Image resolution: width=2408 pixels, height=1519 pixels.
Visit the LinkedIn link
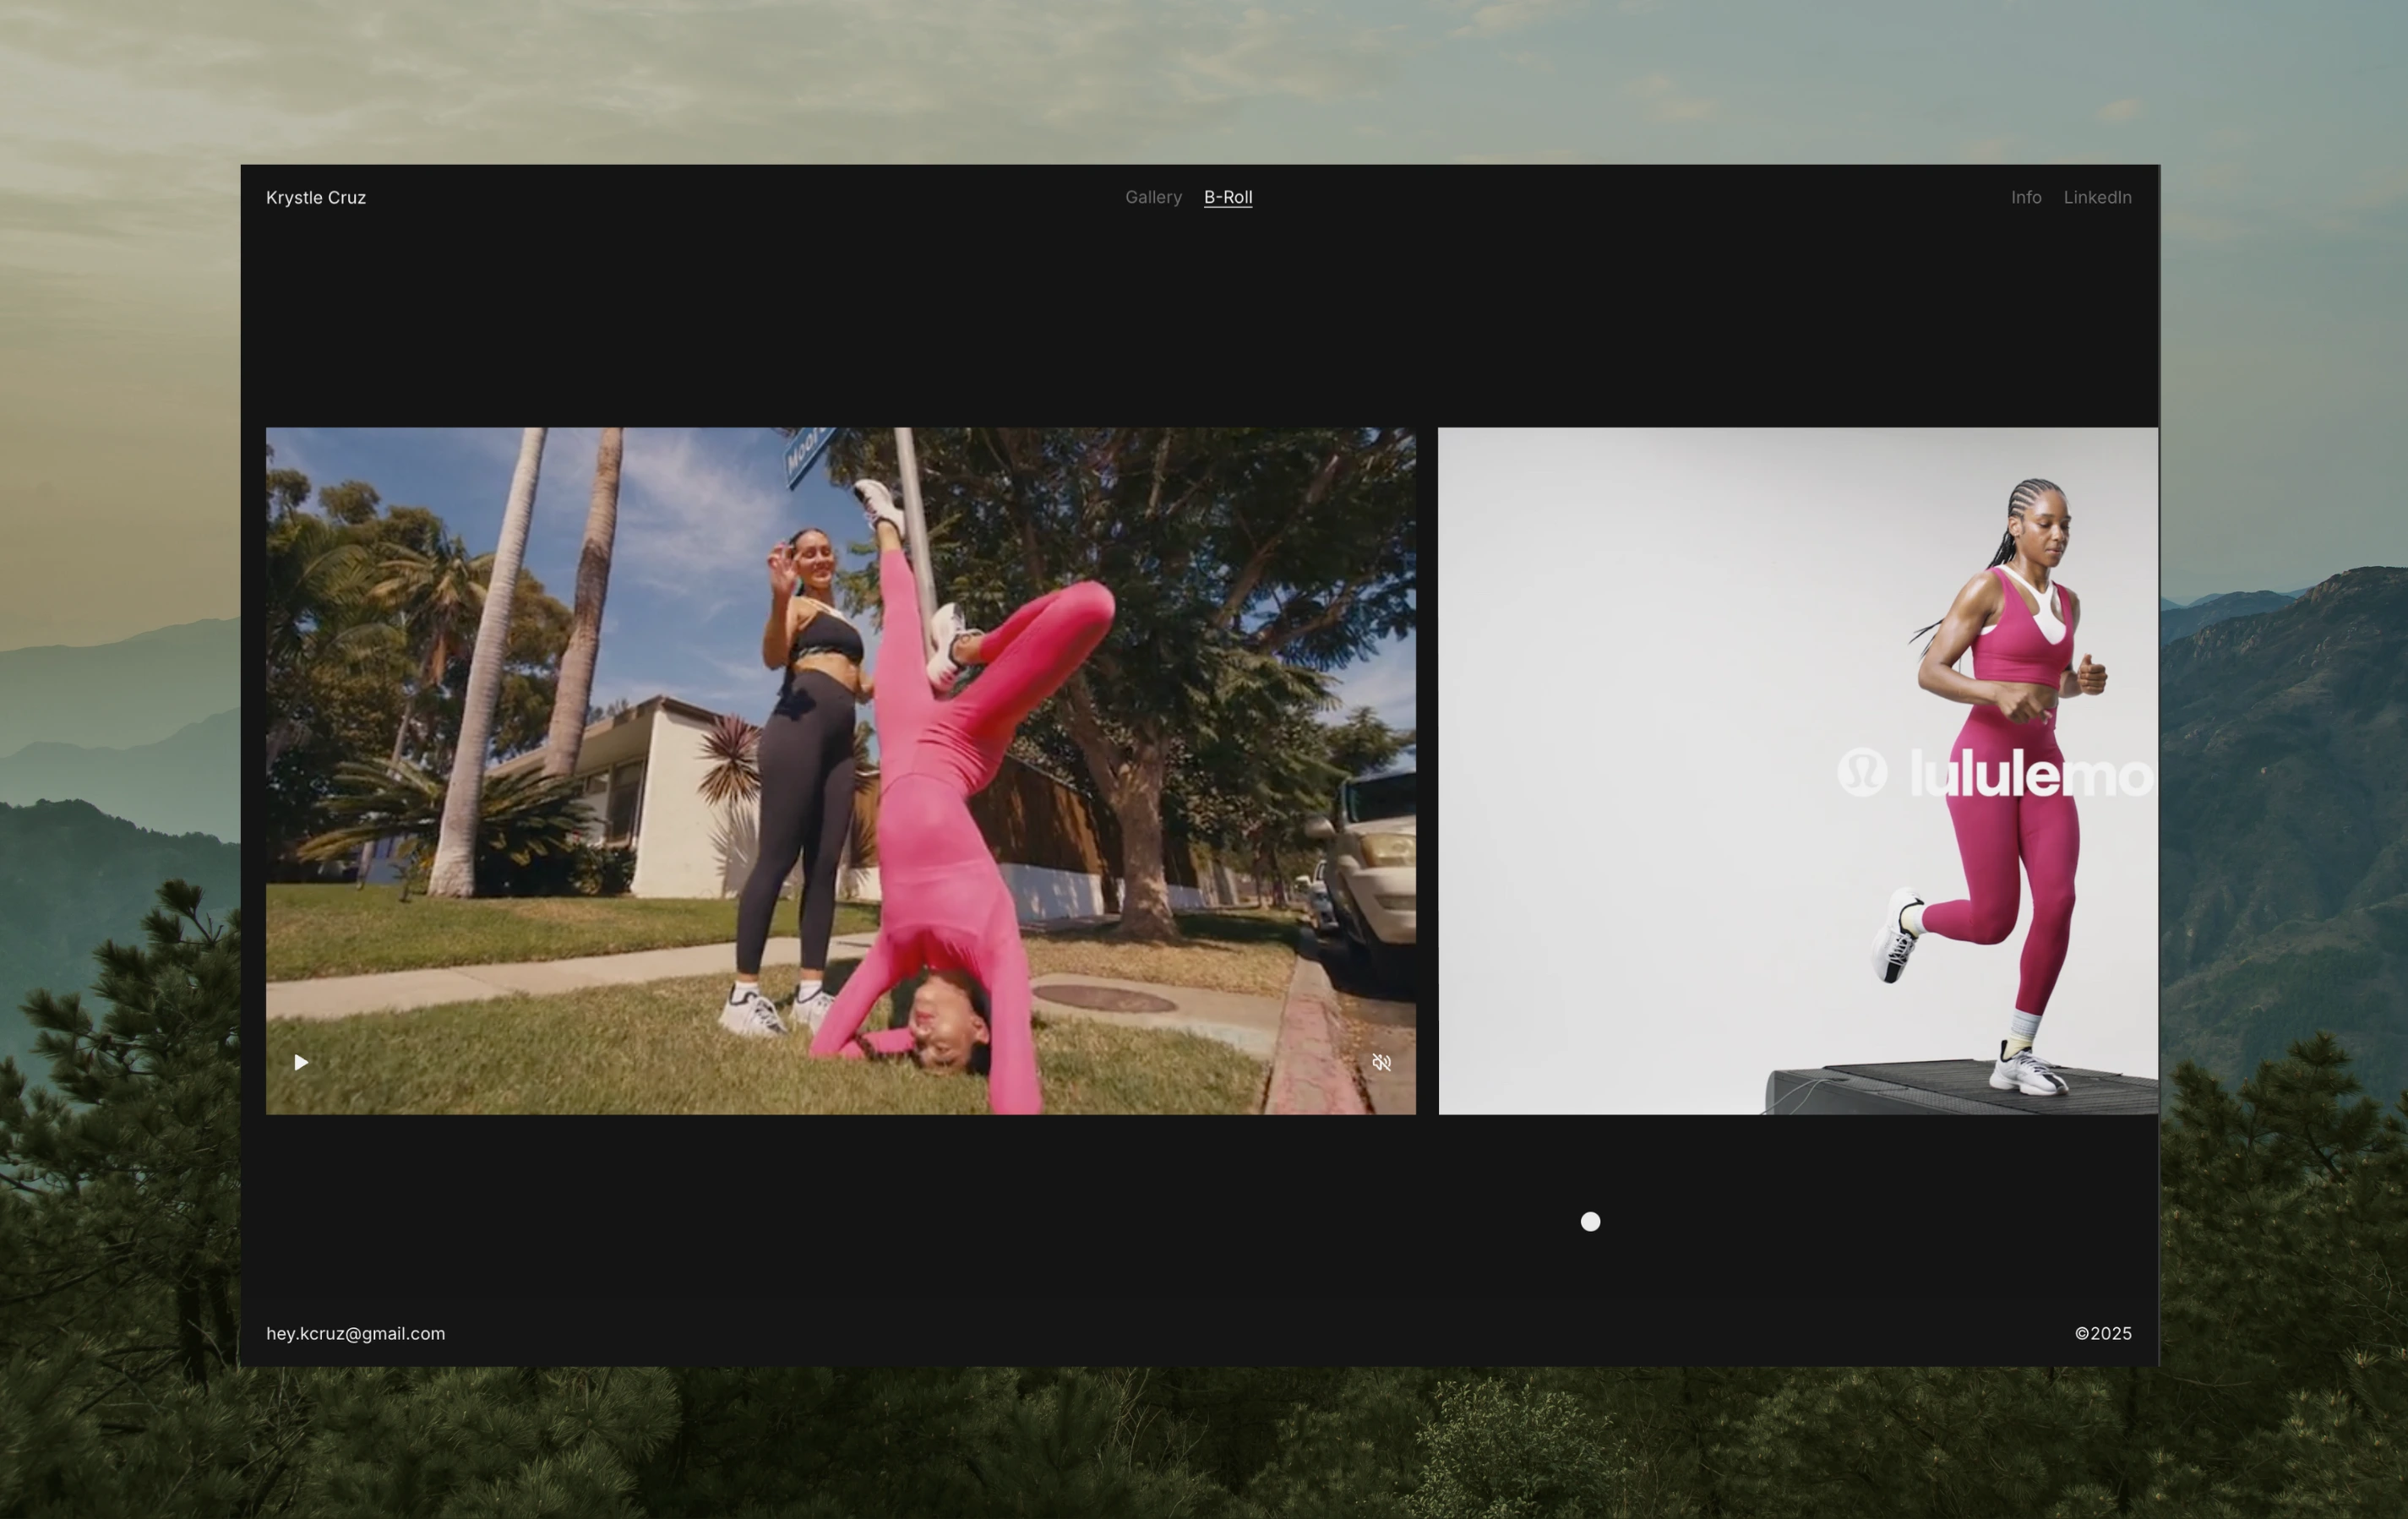(2097, 197)
